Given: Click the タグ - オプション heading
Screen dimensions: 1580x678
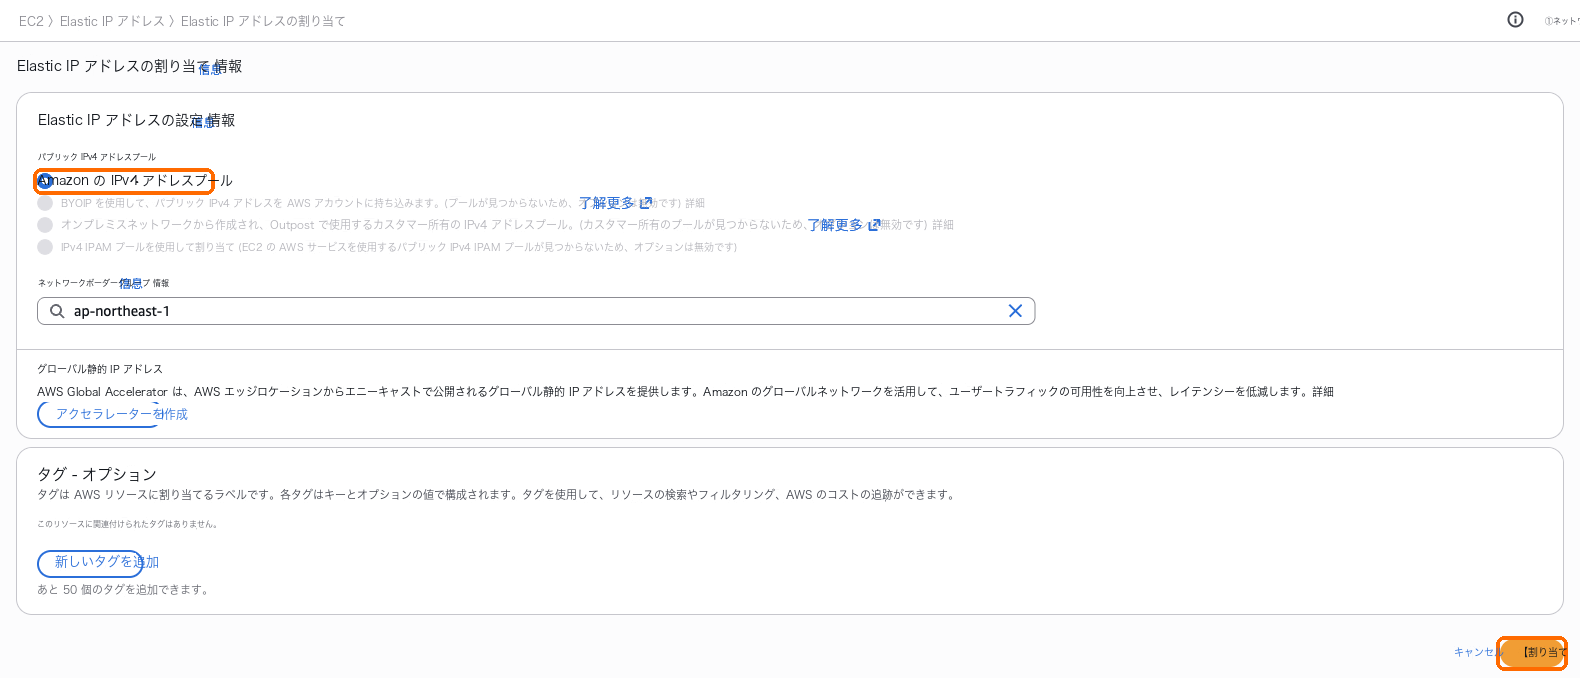Looking at the screenshot, I should [97, 474].
